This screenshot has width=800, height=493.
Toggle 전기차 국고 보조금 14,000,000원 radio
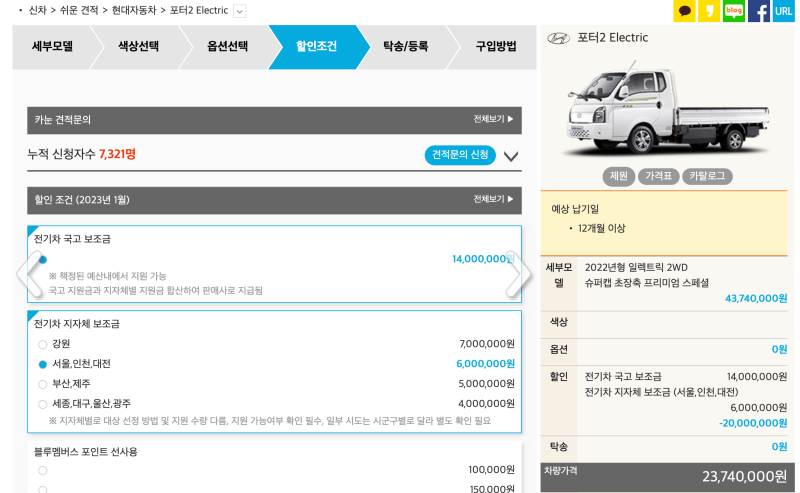point(43,260)
